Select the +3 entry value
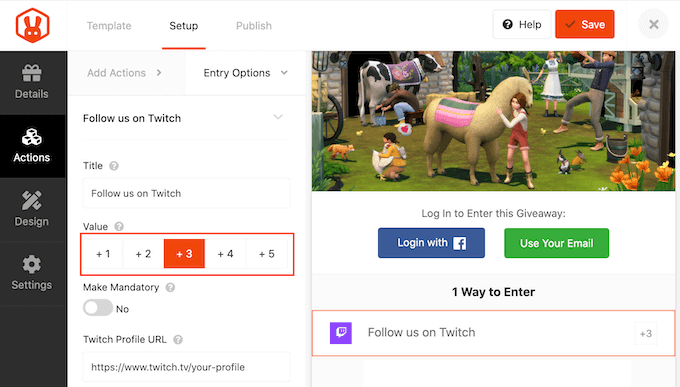 coord(184,254)
